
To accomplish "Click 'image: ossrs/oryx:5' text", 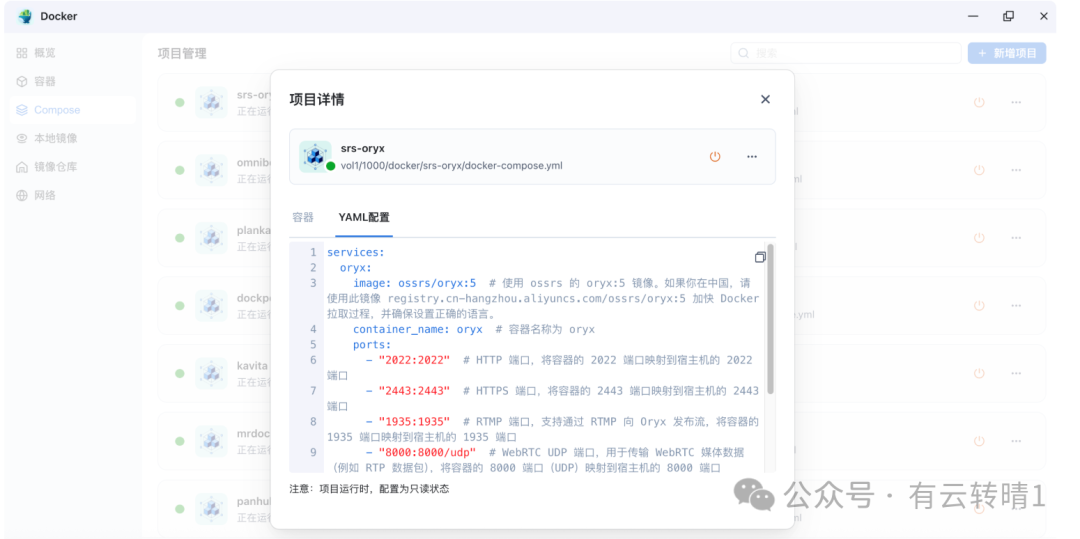I will (x=415, y=283).
